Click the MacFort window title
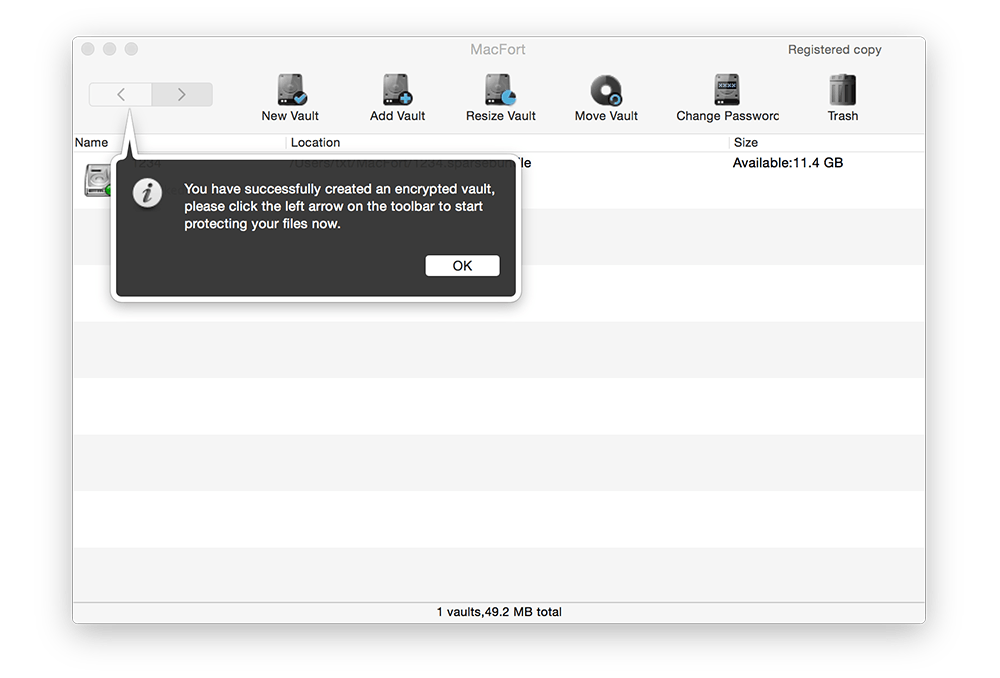 tap(497, 50)
